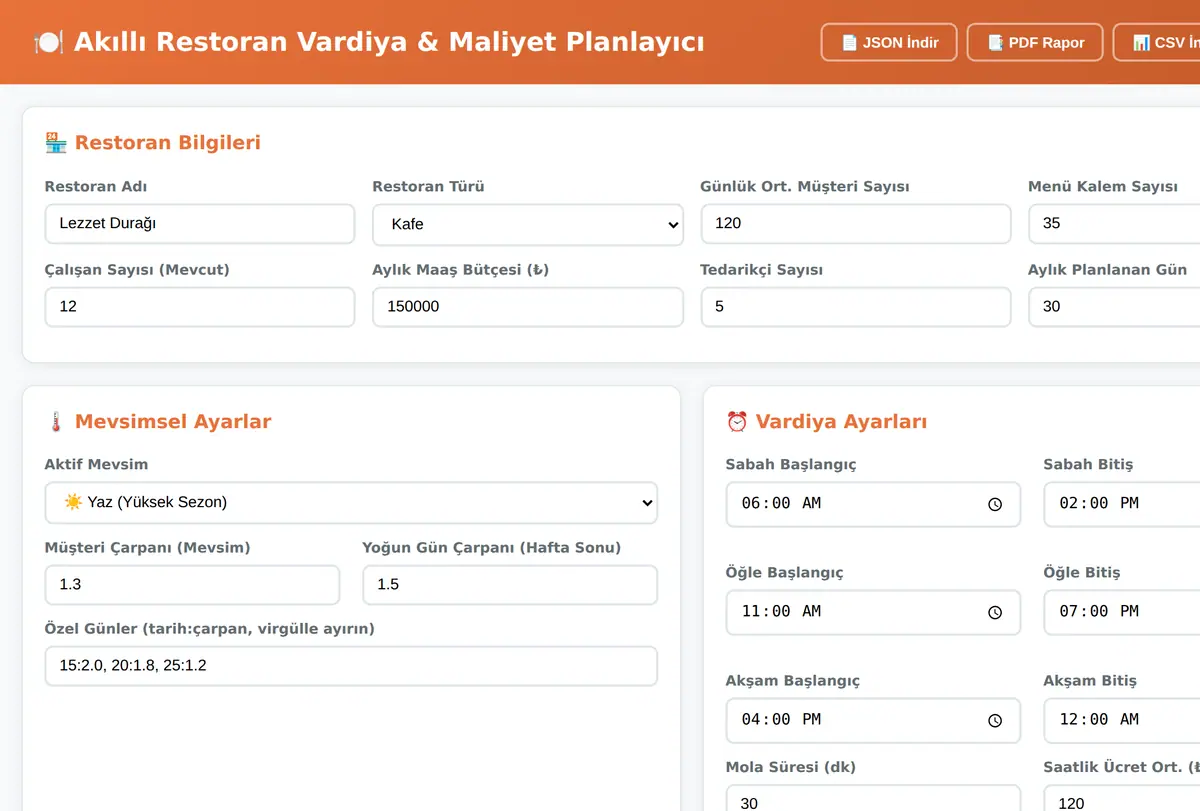
Task: Click the CSV export button
Action: 1157,43
